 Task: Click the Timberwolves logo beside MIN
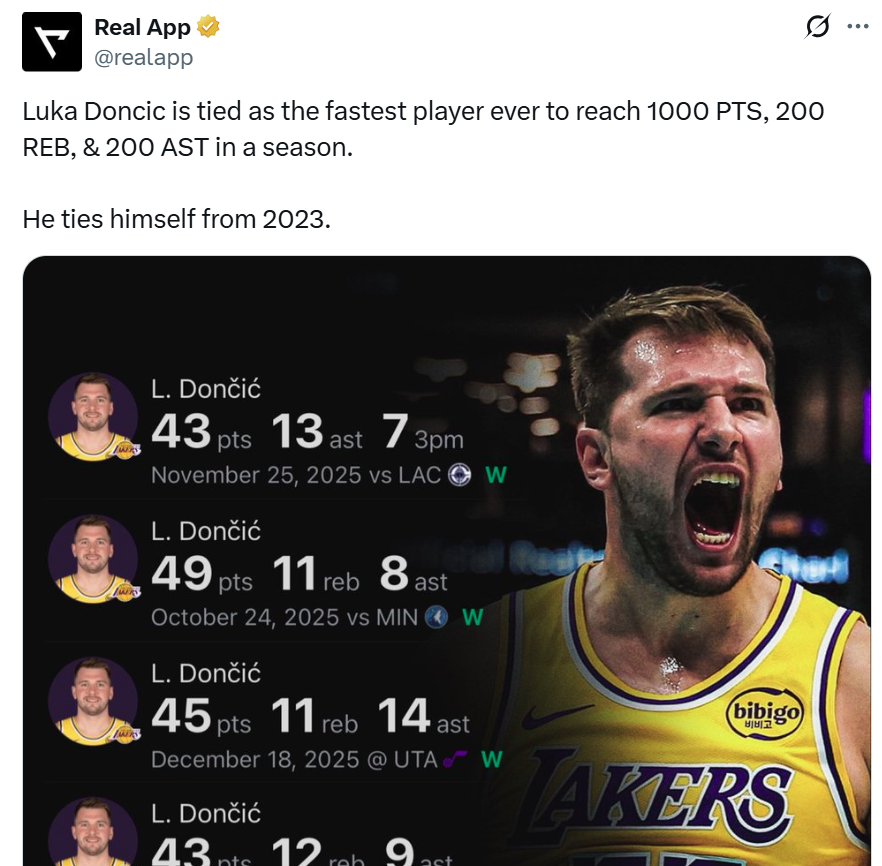436,617
